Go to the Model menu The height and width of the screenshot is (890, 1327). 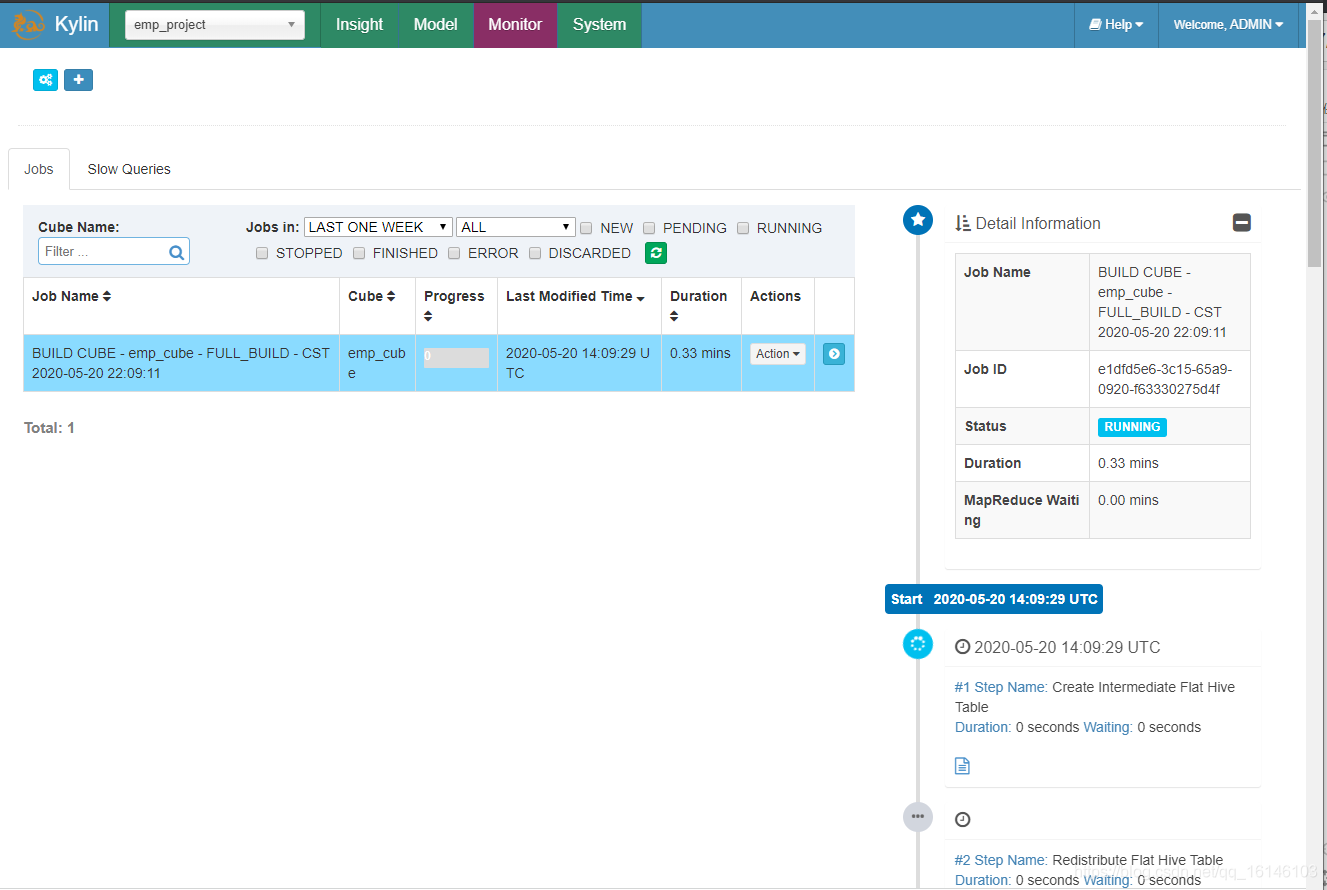(x=435, y=24)
